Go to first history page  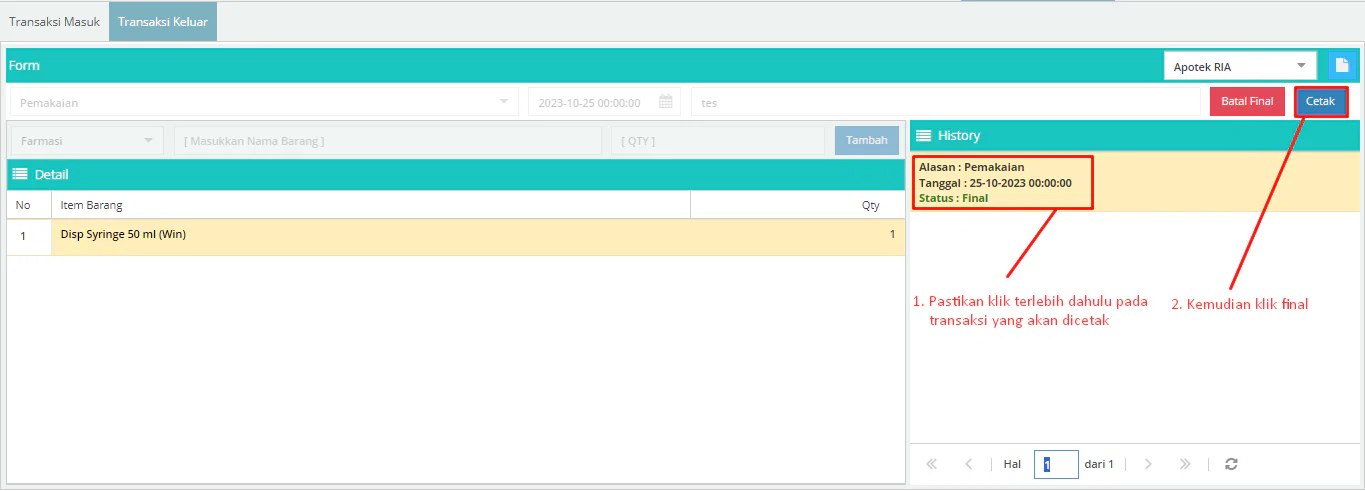931,464
